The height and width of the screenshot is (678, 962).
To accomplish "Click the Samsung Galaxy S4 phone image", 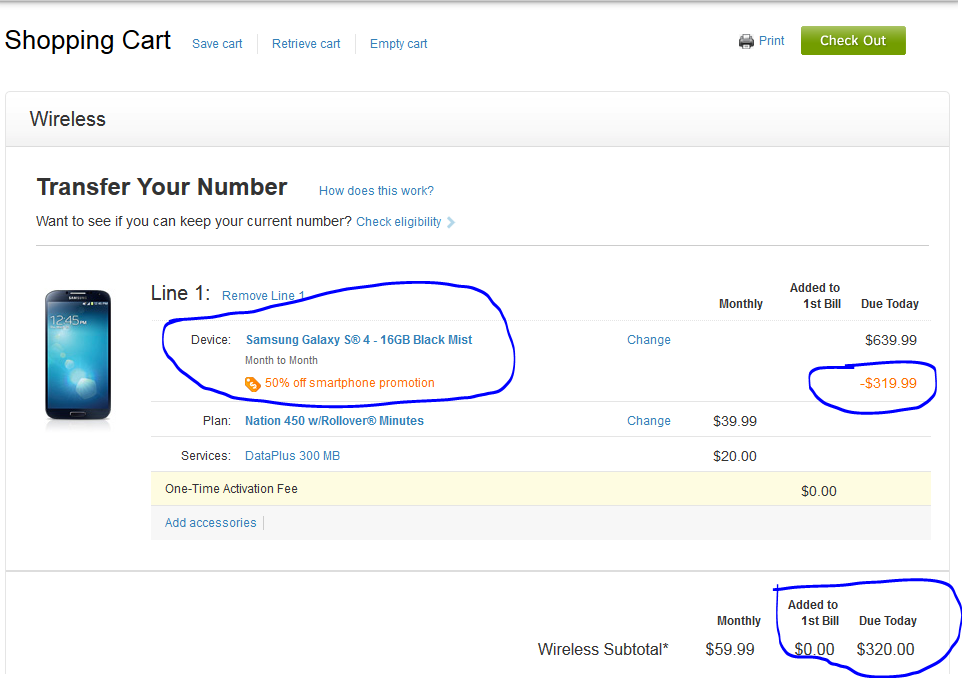I will pos(78,355).
